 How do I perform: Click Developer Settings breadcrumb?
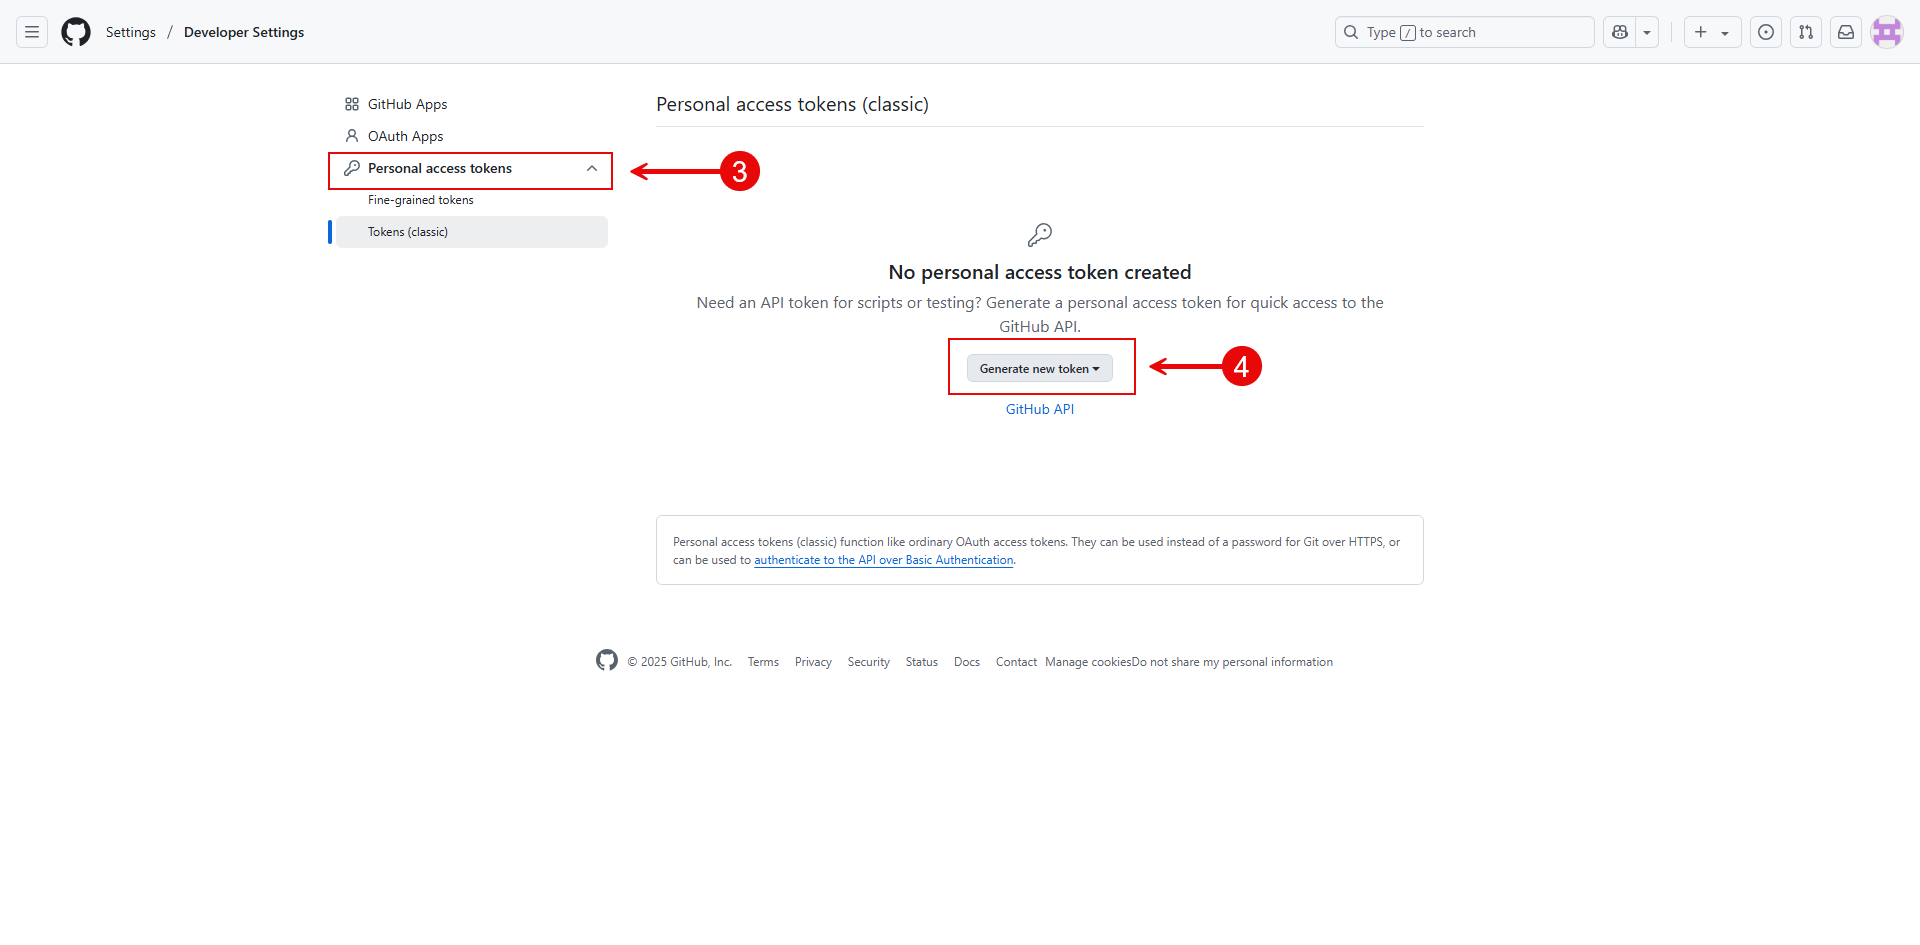pyautogui.click(x=244, y=32)
